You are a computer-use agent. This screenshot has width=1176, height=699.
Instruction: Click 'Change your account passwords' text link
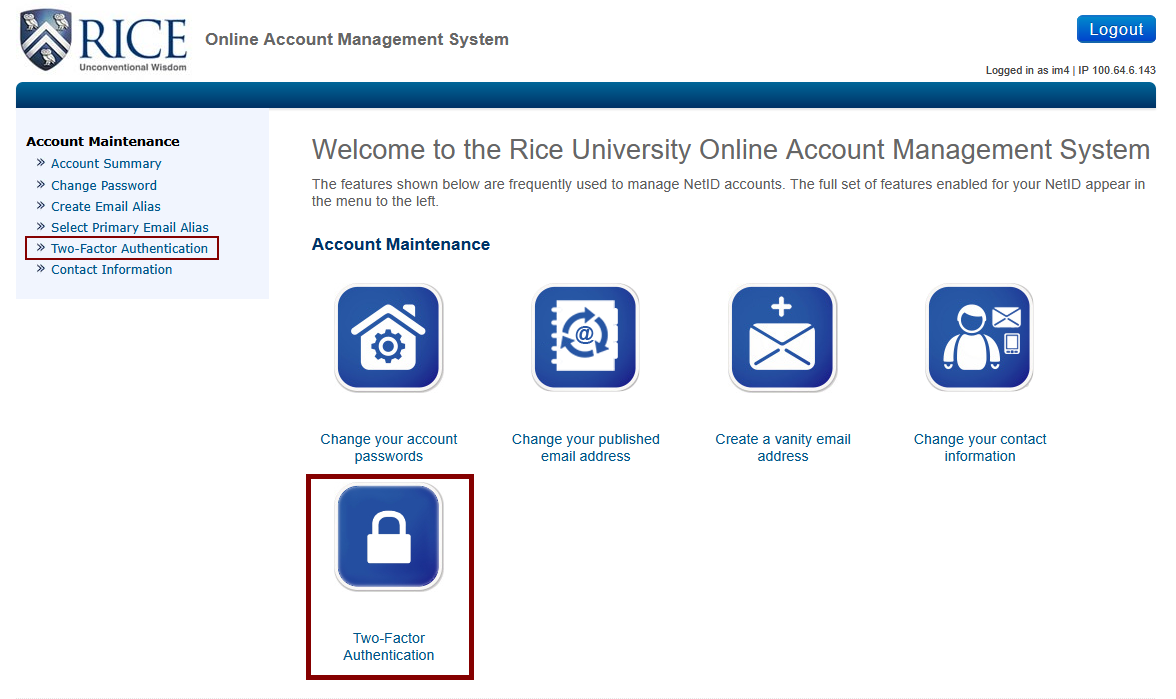388,447
